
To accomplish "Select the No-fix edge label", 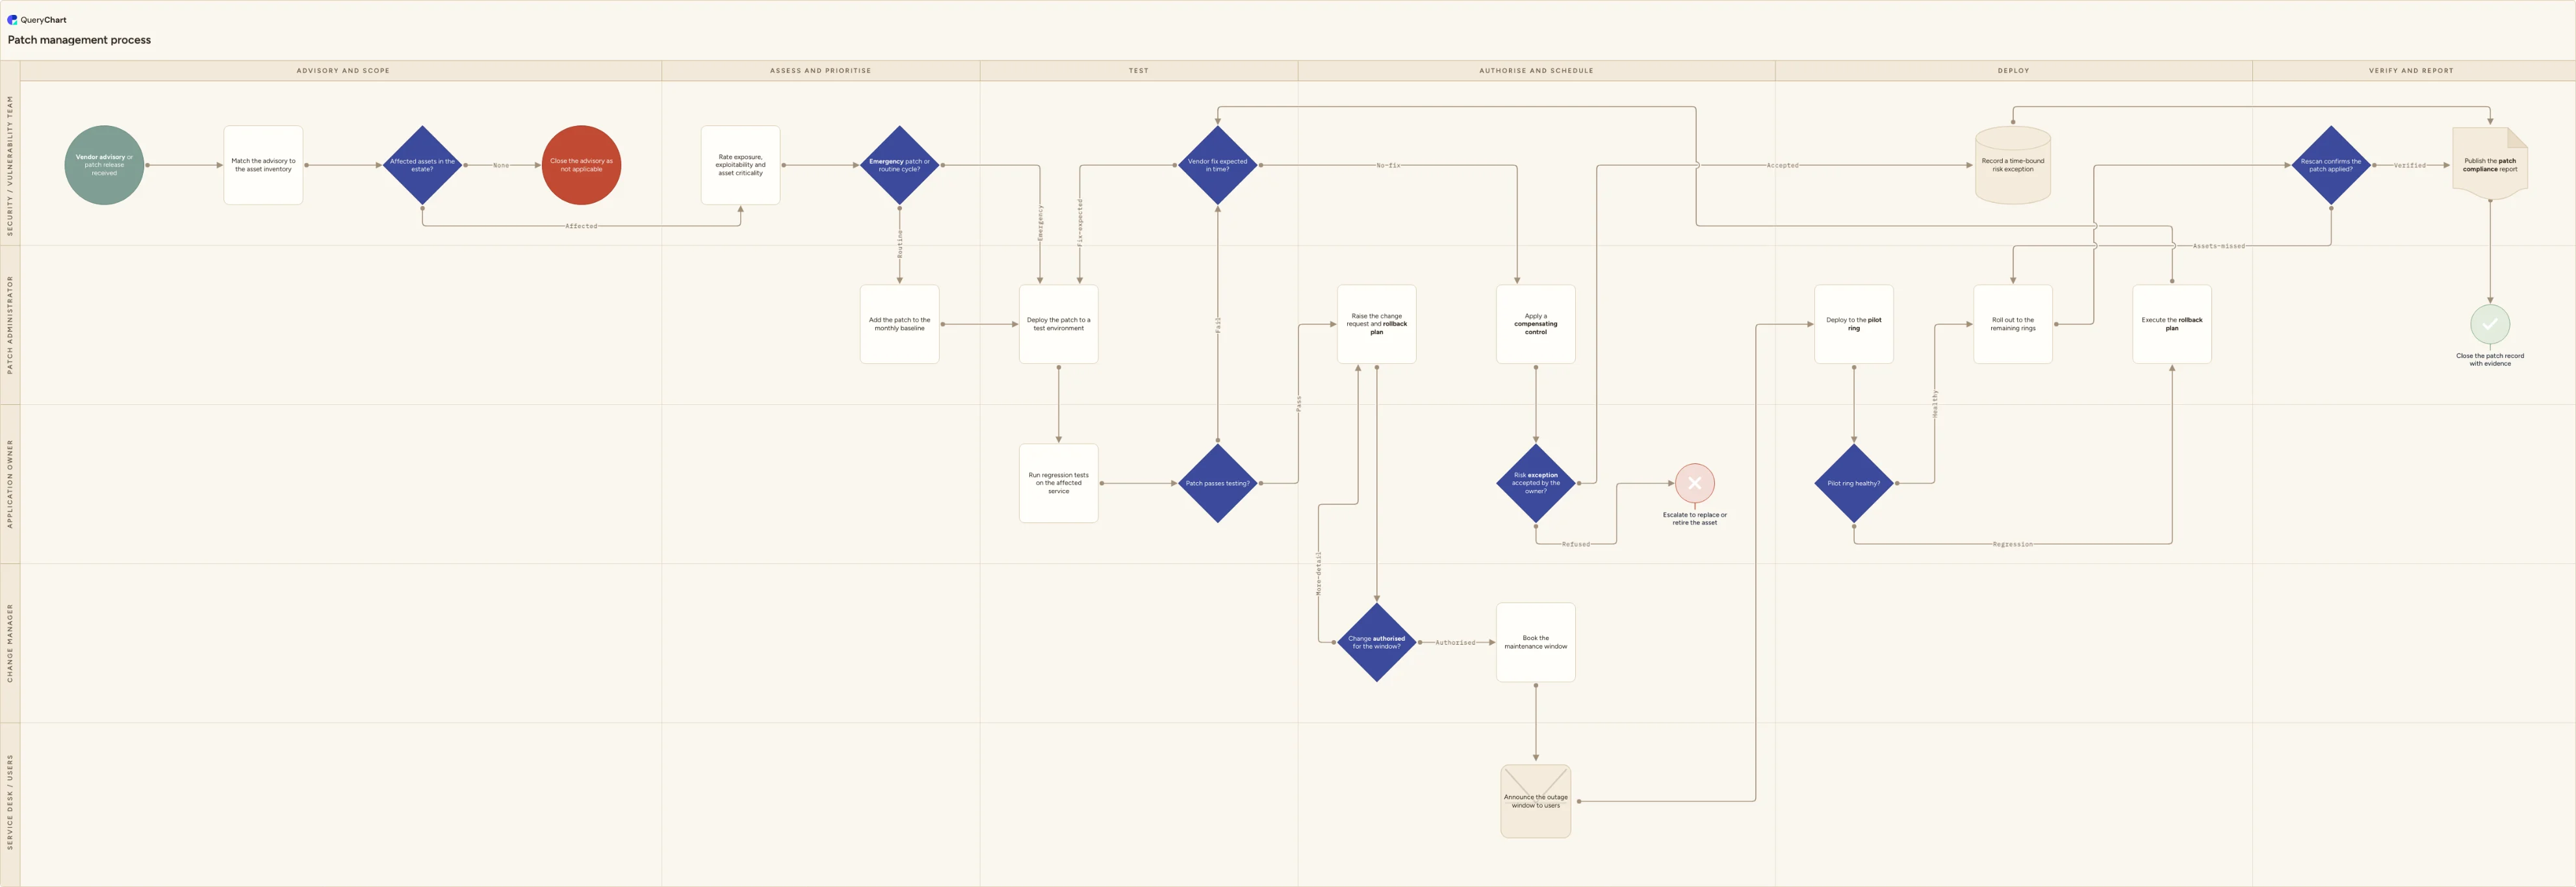I will pos(1388,165).
